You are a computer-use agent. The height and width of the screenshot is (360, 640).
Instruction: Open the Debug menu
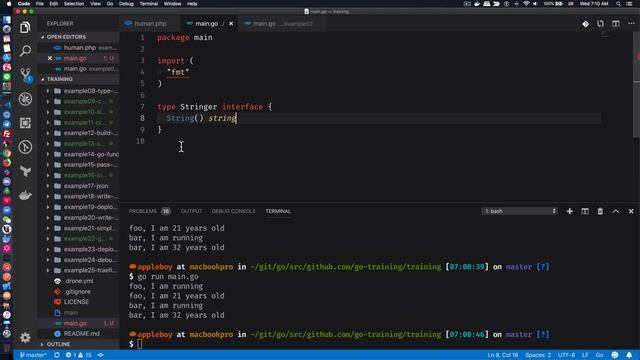[x=126, y=4]
